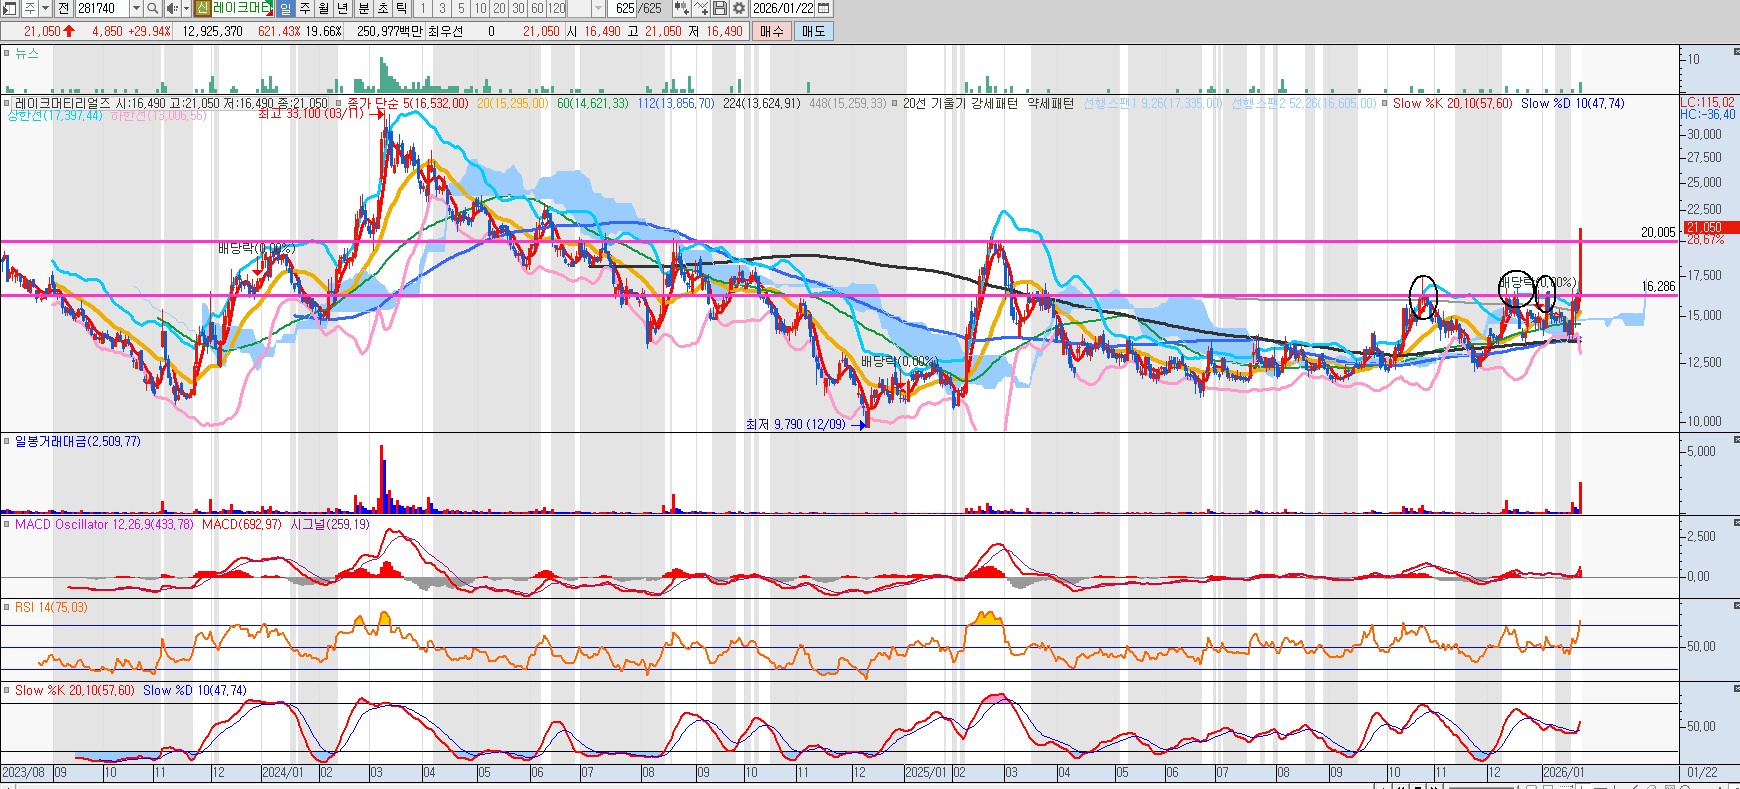Click the 뉴스 panel right-edge corner icon

coord(1735,50)
